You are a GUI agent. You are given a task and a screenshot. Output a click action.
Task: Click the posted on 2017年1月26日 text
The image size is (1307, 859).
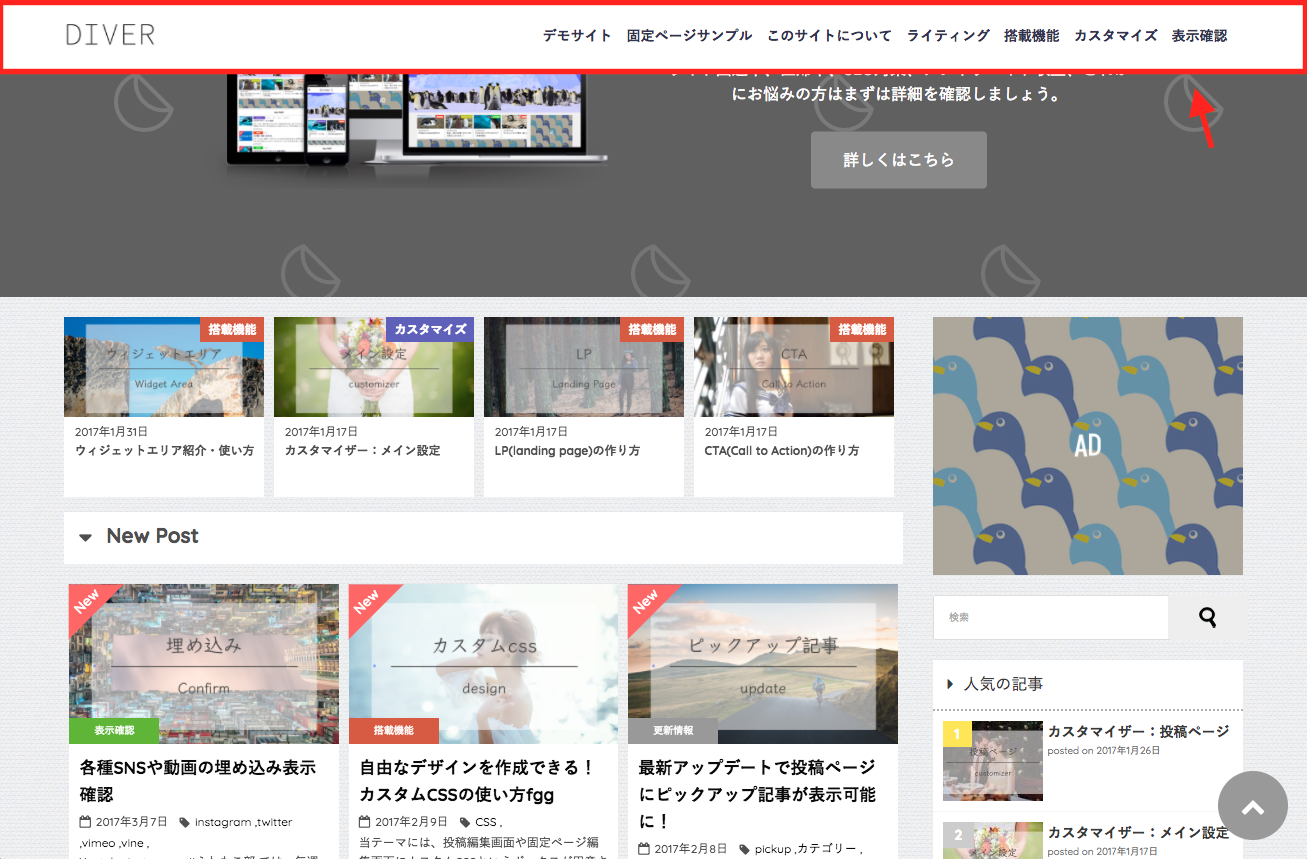[x=1102, y=750]
